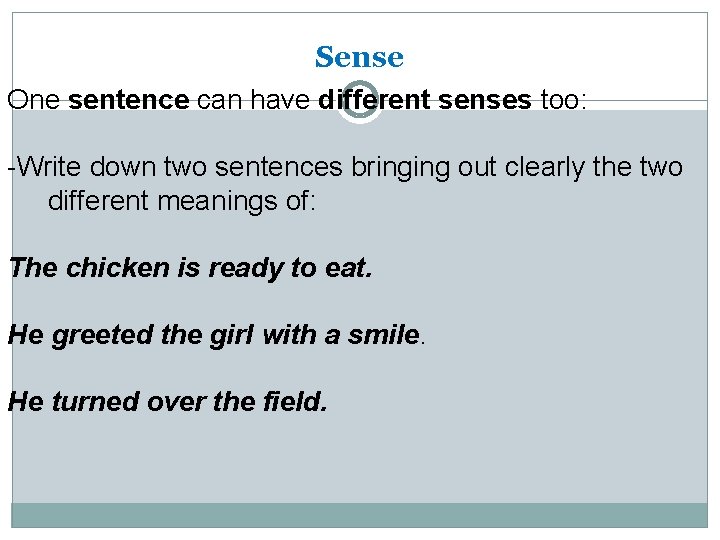
Task: Click the word "smile" in the second example
Action: coord(381,335)
